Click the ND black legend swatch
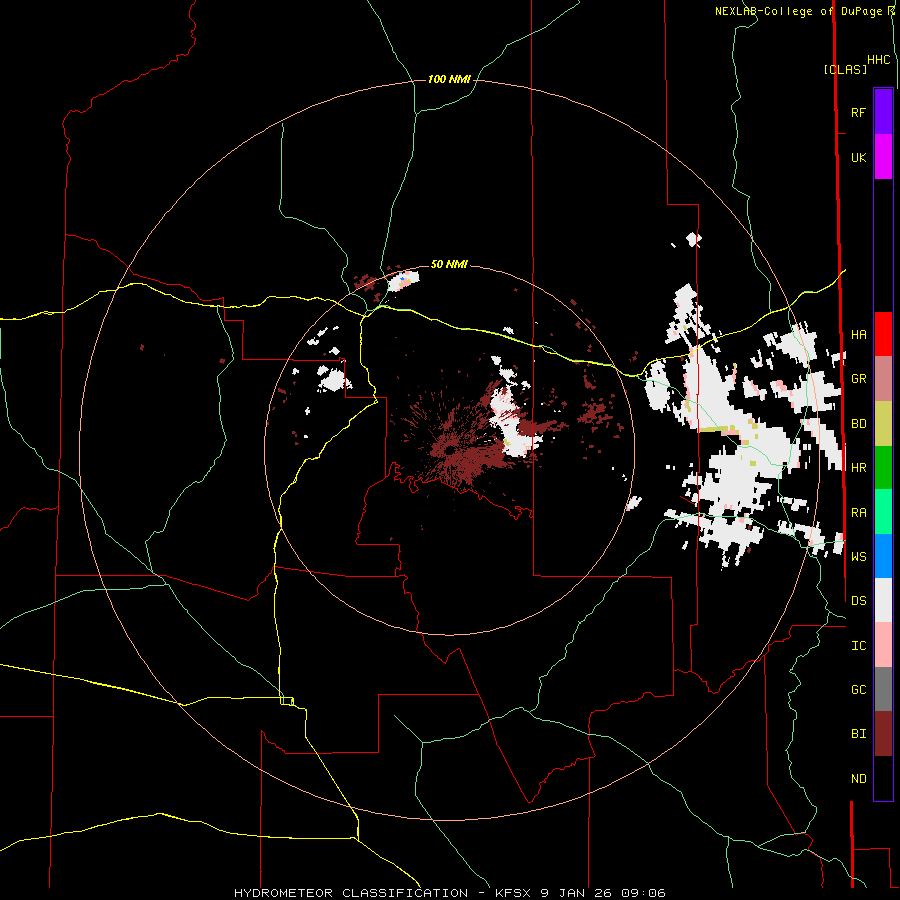 click(x=883, y=778)
